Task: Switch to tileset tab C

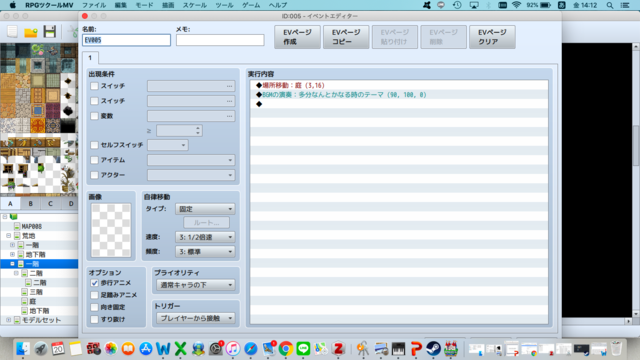Action: click(50, 203)
